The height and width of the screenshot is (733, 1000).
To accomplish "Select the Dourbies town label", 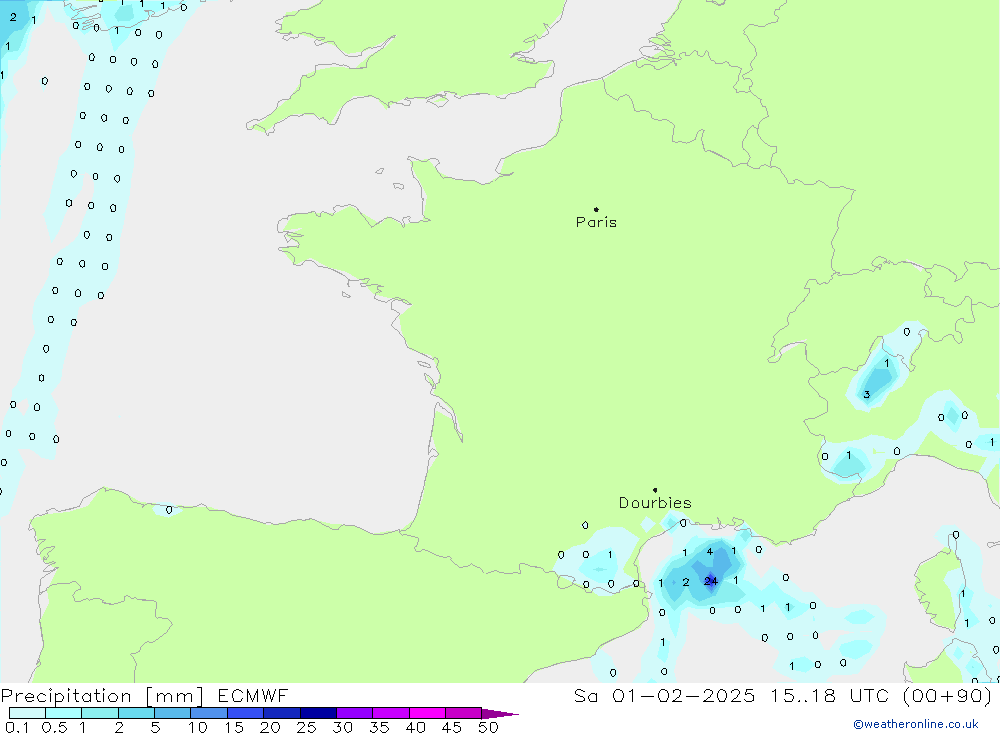I will tap(655, 503).
